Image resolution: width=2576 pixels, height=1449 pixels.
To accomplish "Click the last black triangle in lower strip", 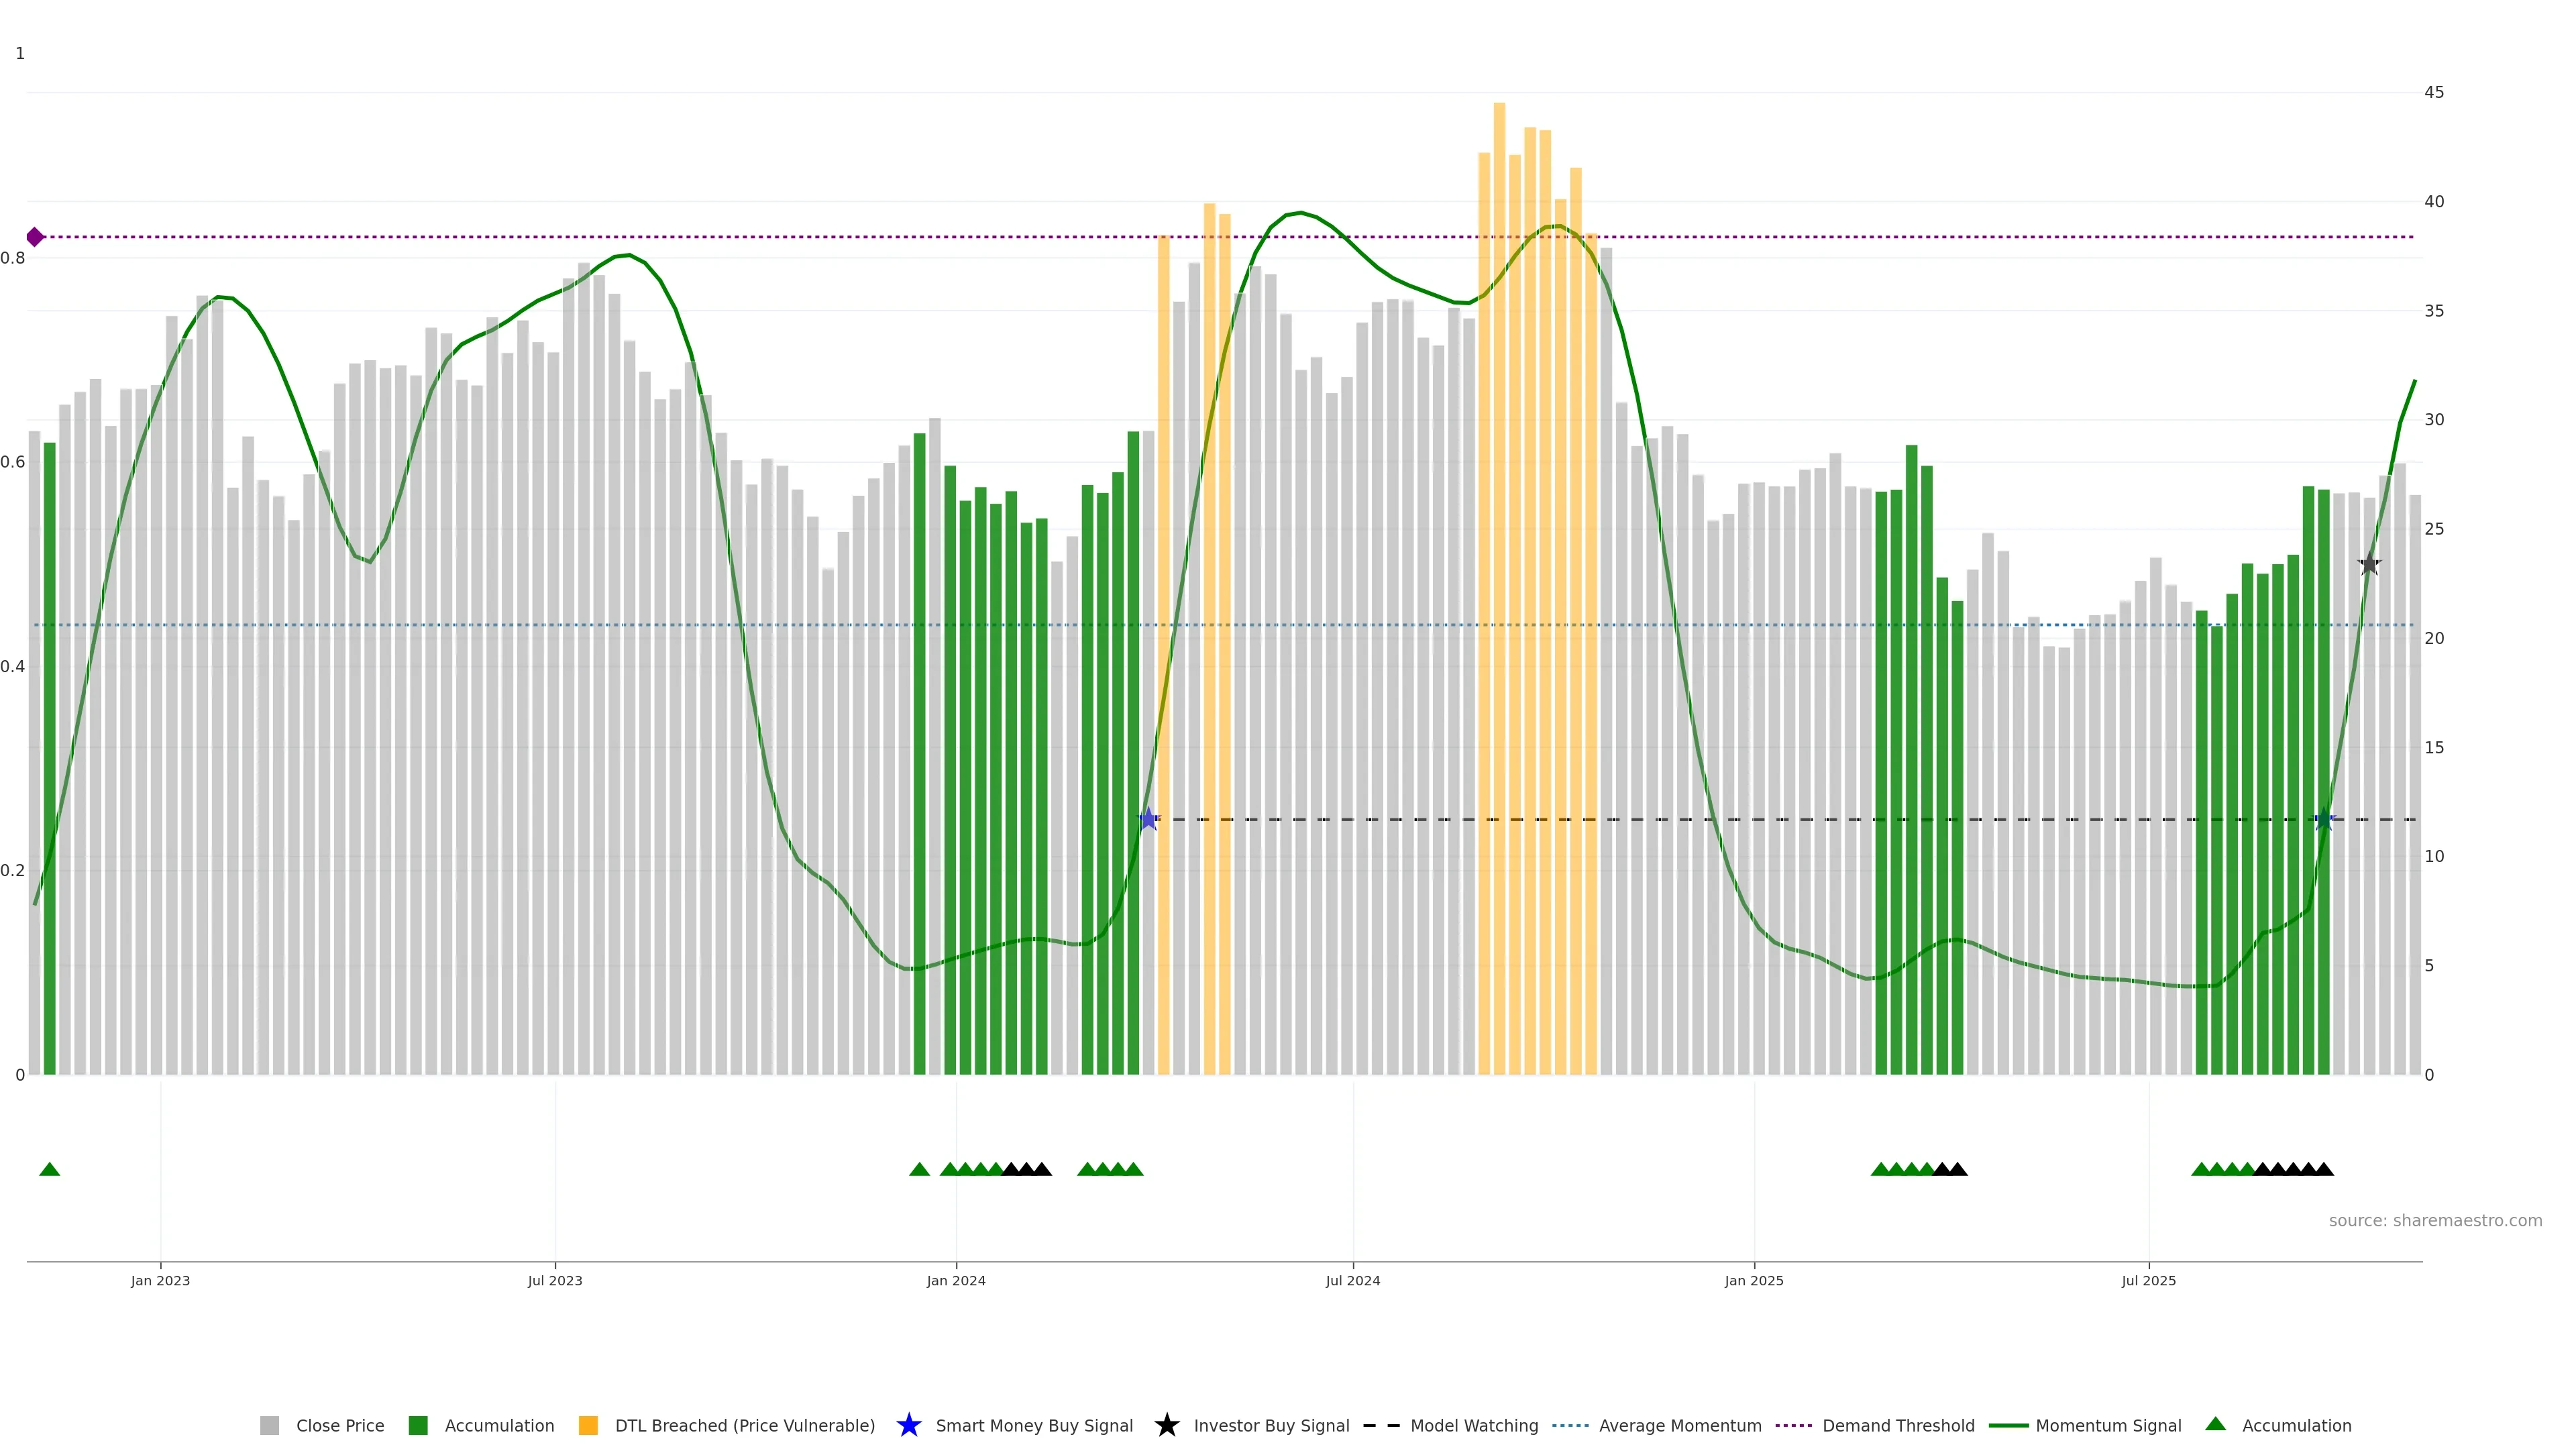I will [x=2324, y=1169].
